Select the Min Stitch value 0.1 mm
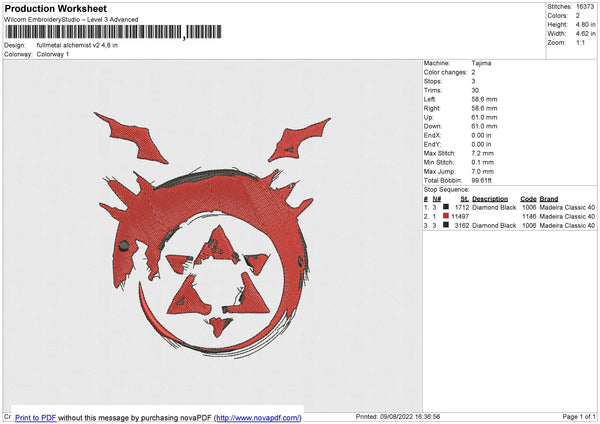Image resolution: width=600 pixels, height=424 pixels. click(483, 162)
